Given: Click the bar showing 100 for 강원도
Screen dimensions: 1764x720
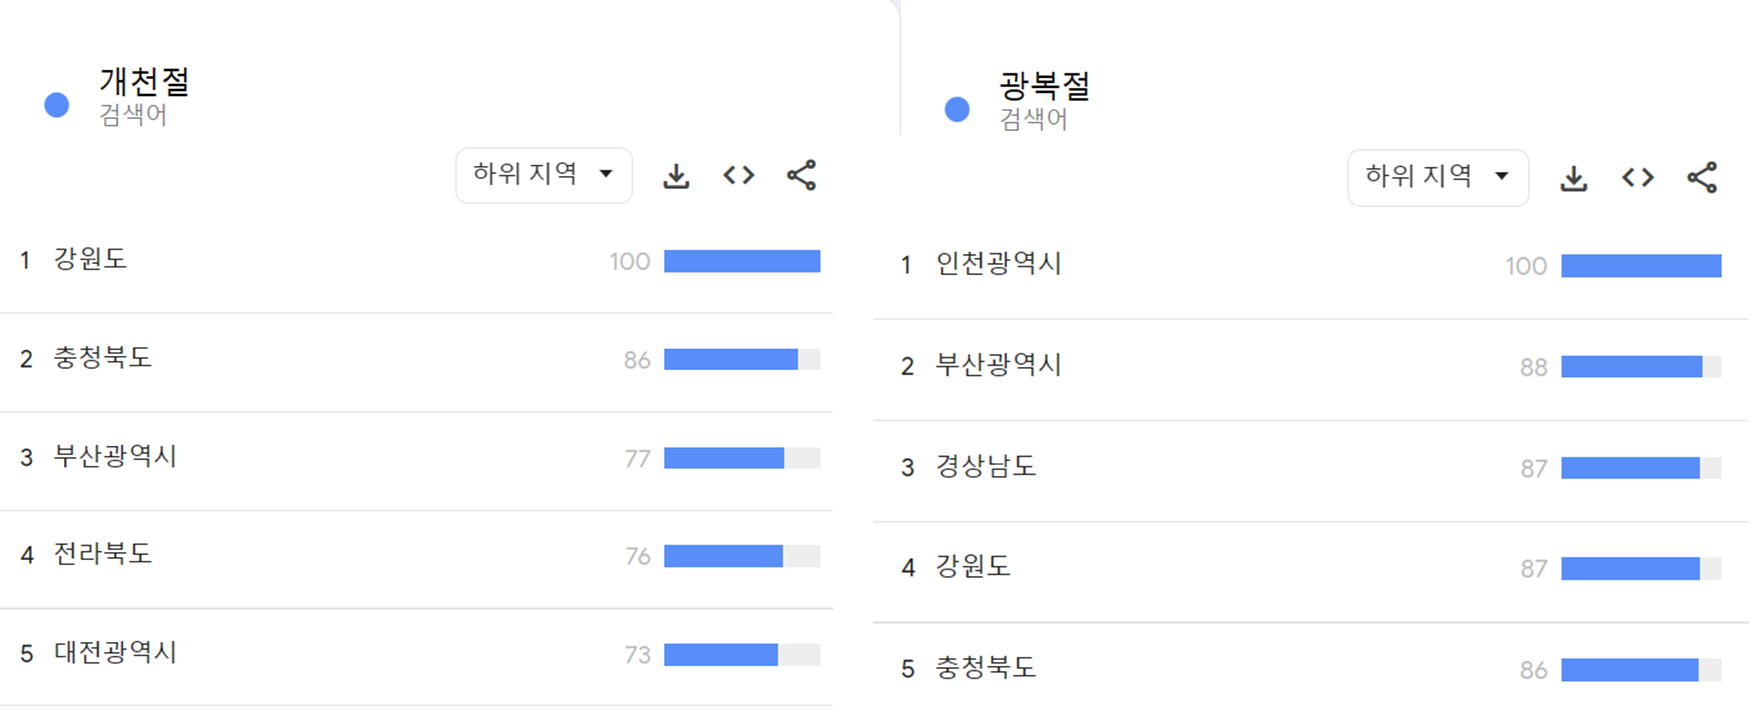Looking at the screenshot, I should 743,261.
